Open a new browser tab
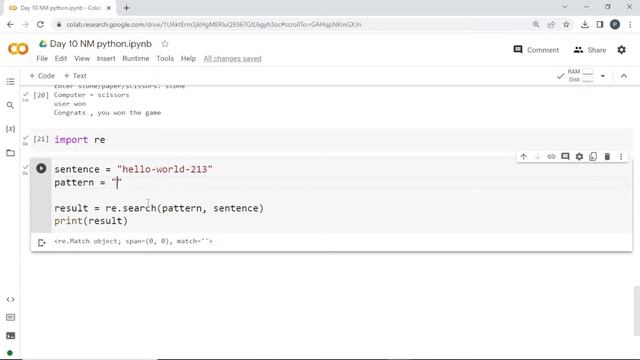Image resolution: width=640 pixels, height=360 pixels. tap(127, 8)
